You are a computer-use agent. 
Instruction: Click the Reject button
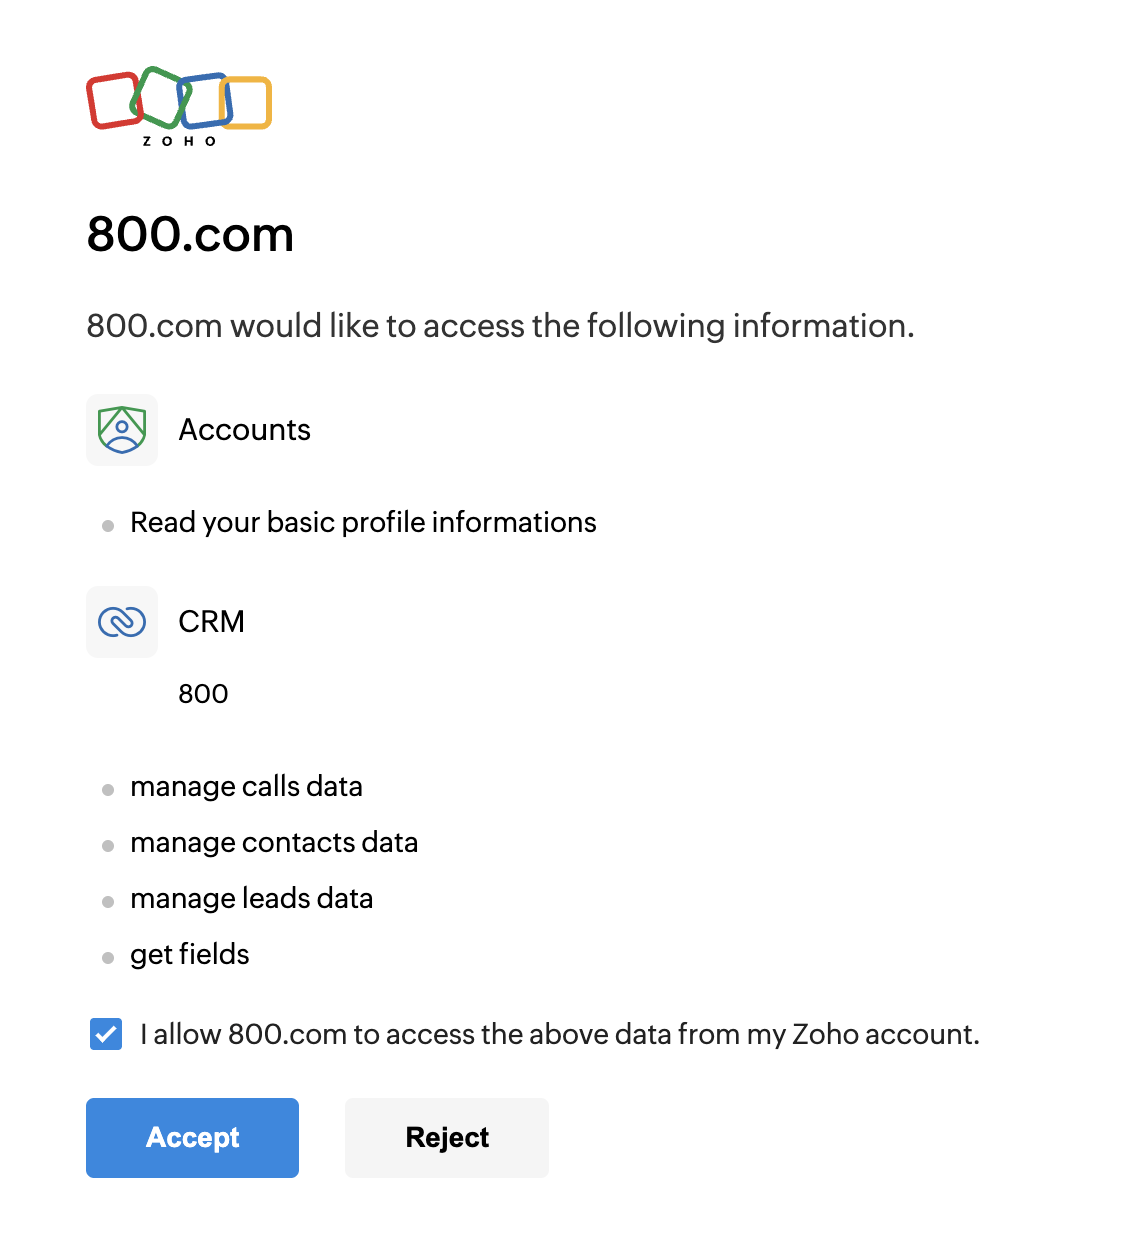tap(447, 1138)
